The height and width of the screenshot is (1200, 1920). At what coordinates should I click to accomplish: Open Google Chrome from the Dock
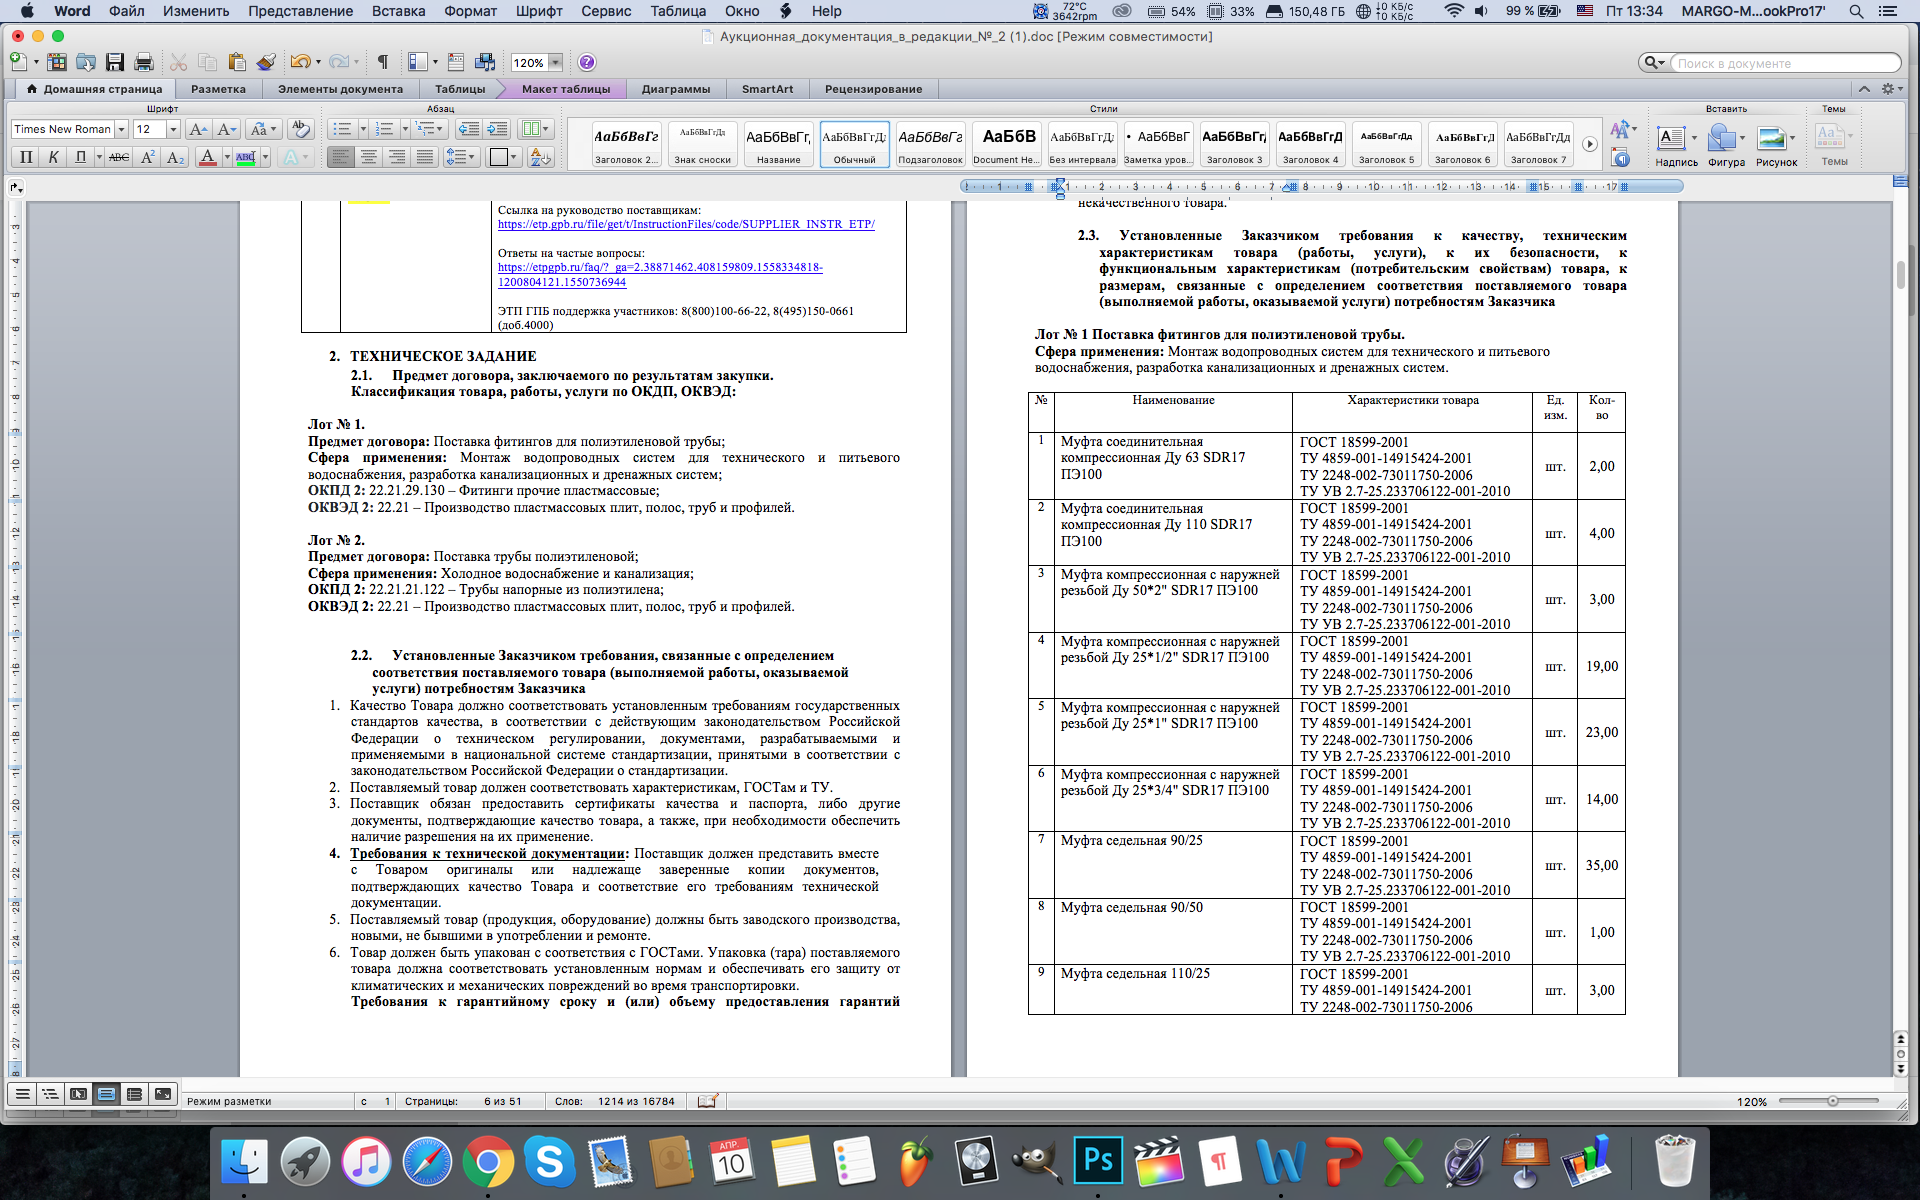(x=487, y=1162)
